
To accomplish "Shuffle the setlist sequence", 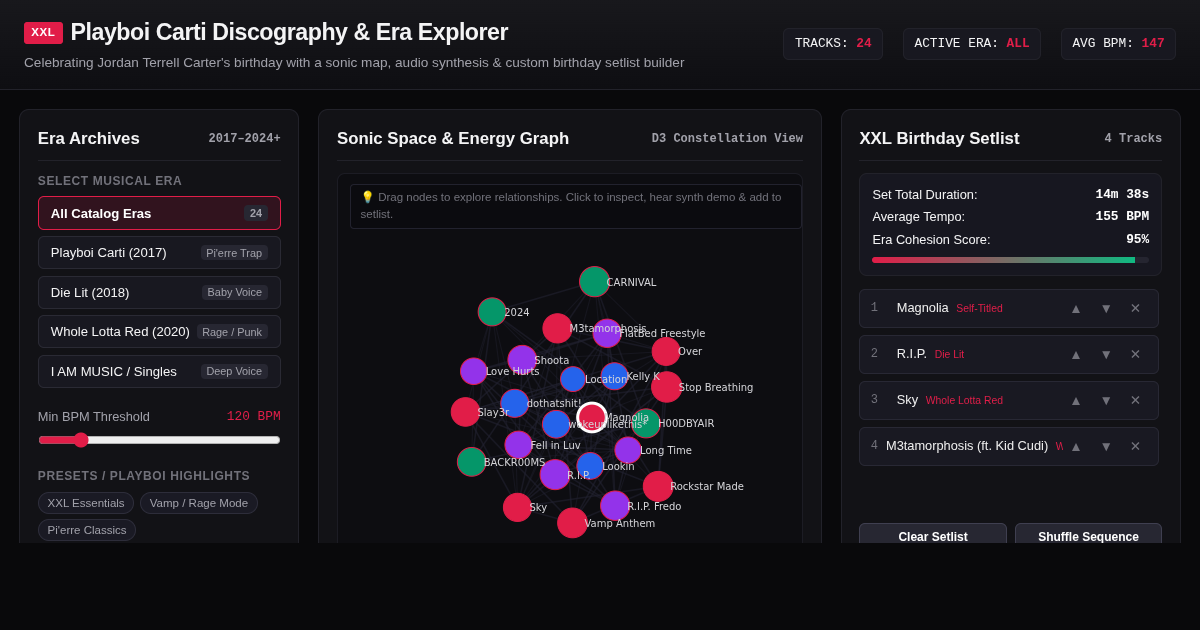I will coord(1088,534).
